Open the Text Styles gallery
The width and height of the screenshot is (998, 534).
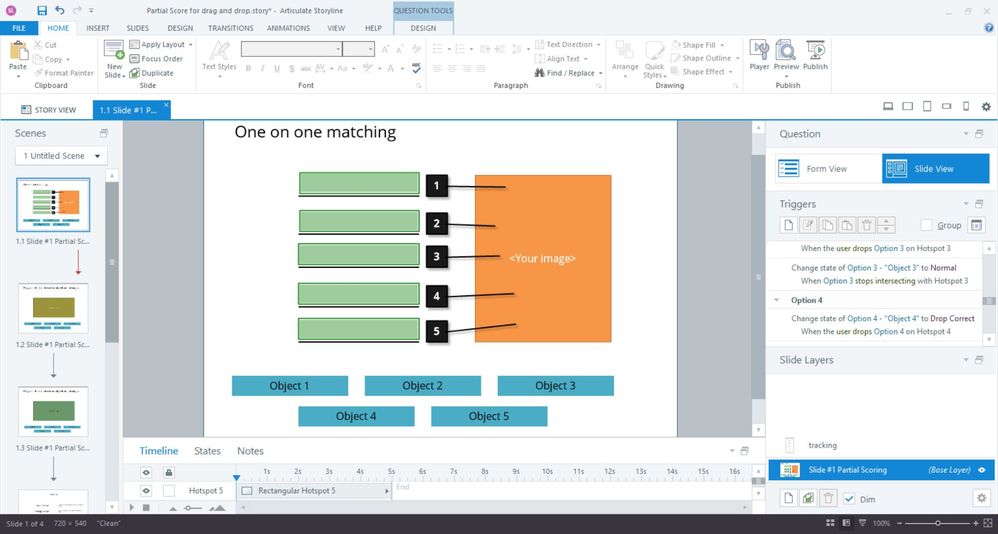(x=219, y=56)
